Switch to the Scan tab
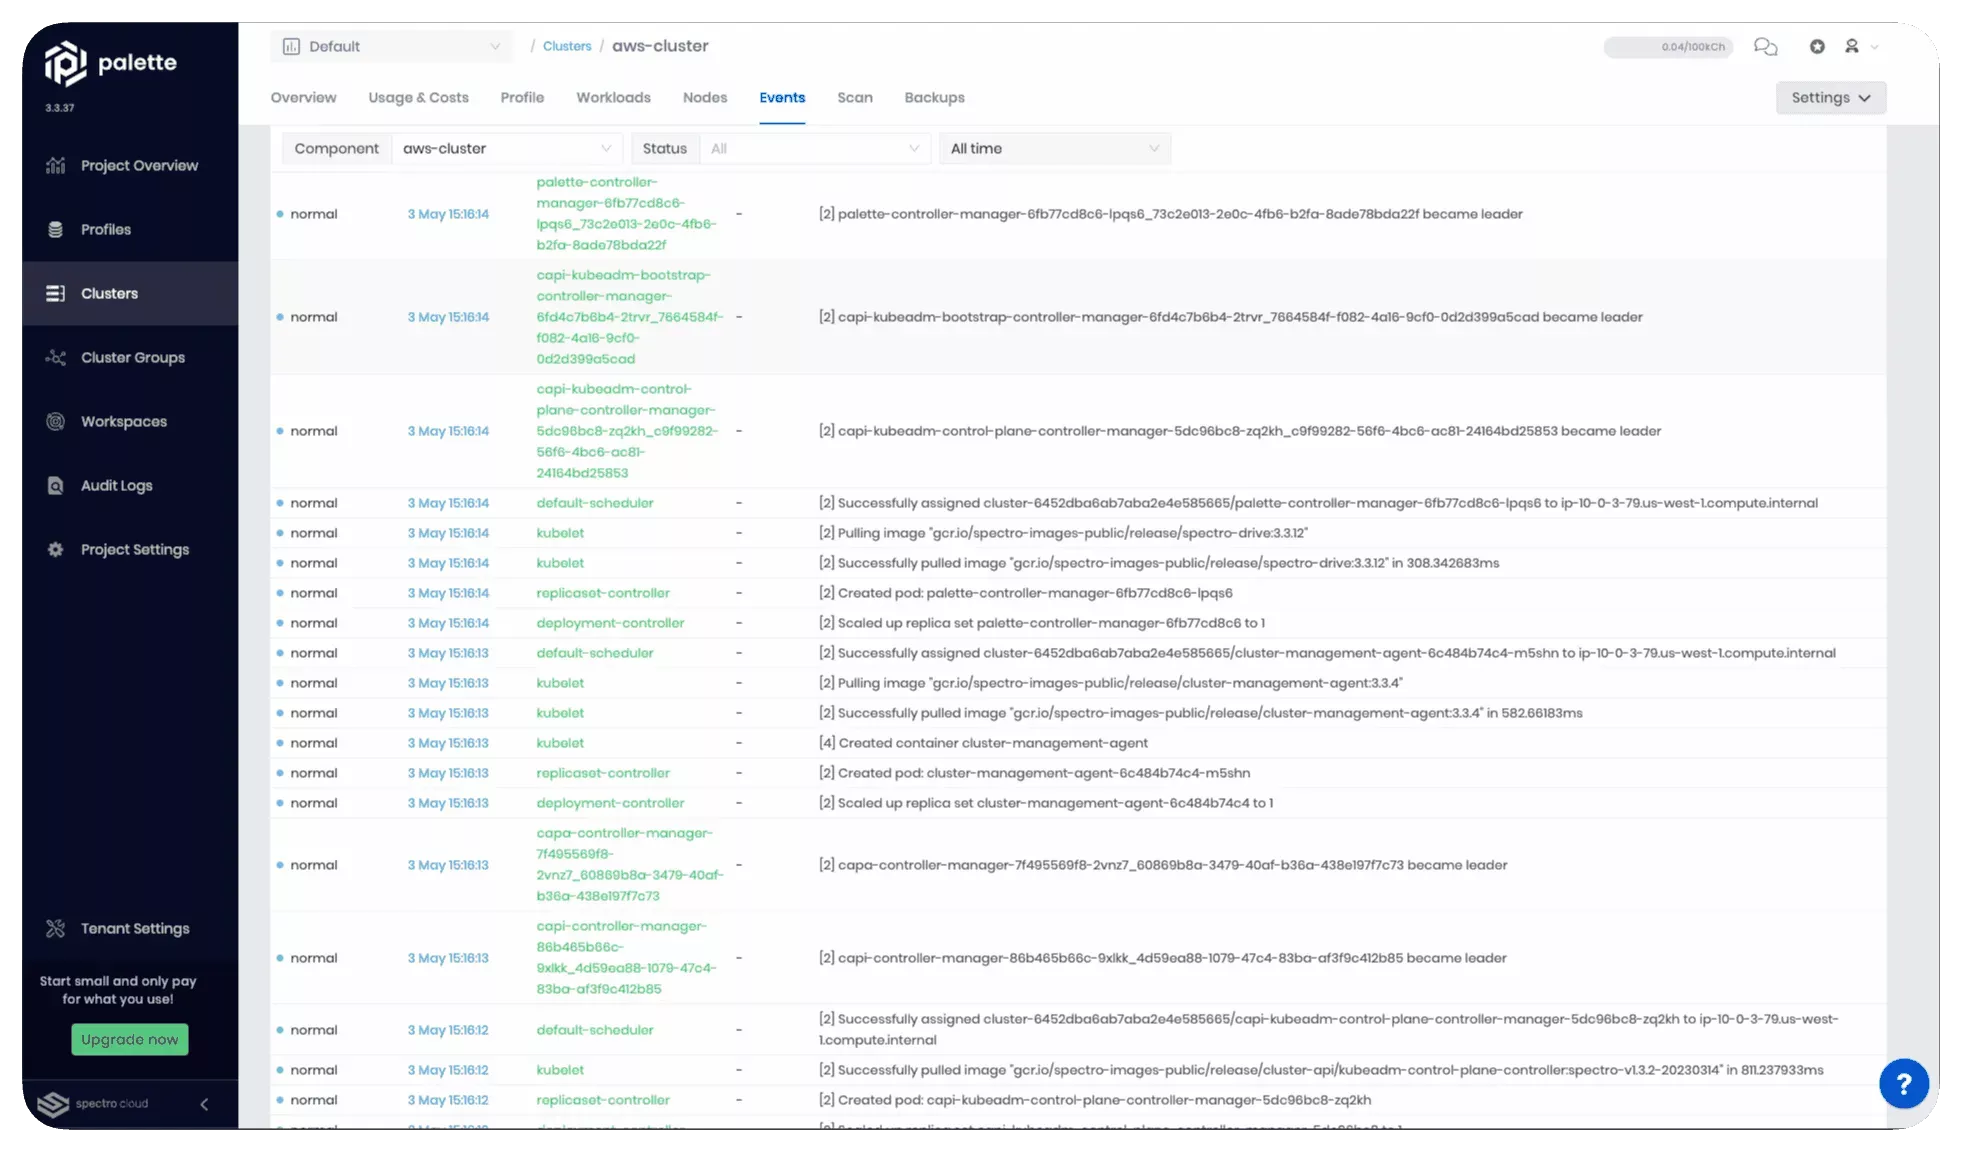Image resolution: width=1962 pixels, height=1152 pixels. pos(854,97)
